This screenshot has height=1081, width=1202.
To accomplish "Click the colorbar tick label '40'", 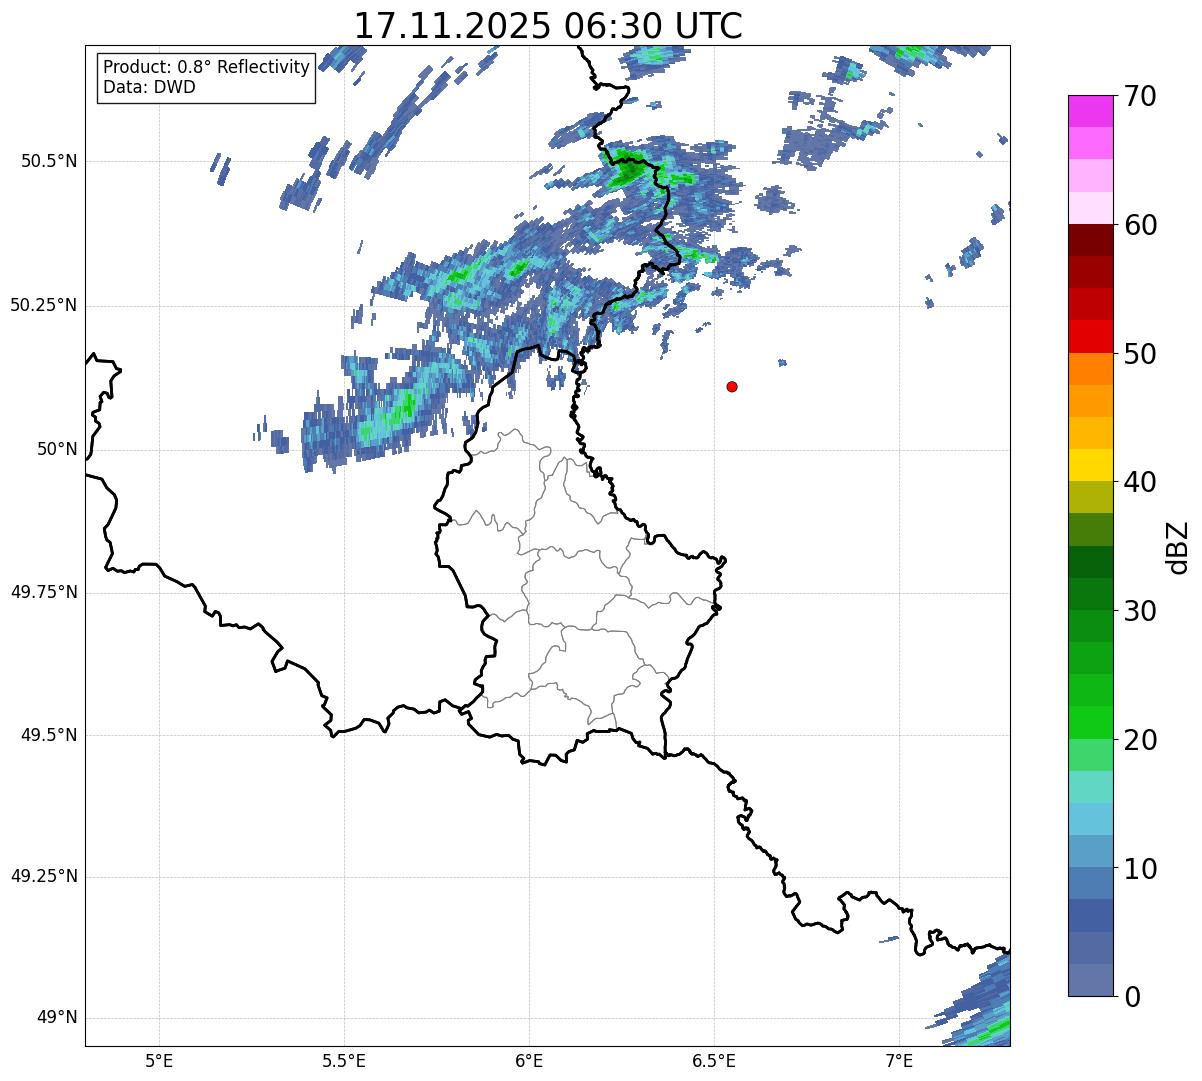I will point(1139,482).
